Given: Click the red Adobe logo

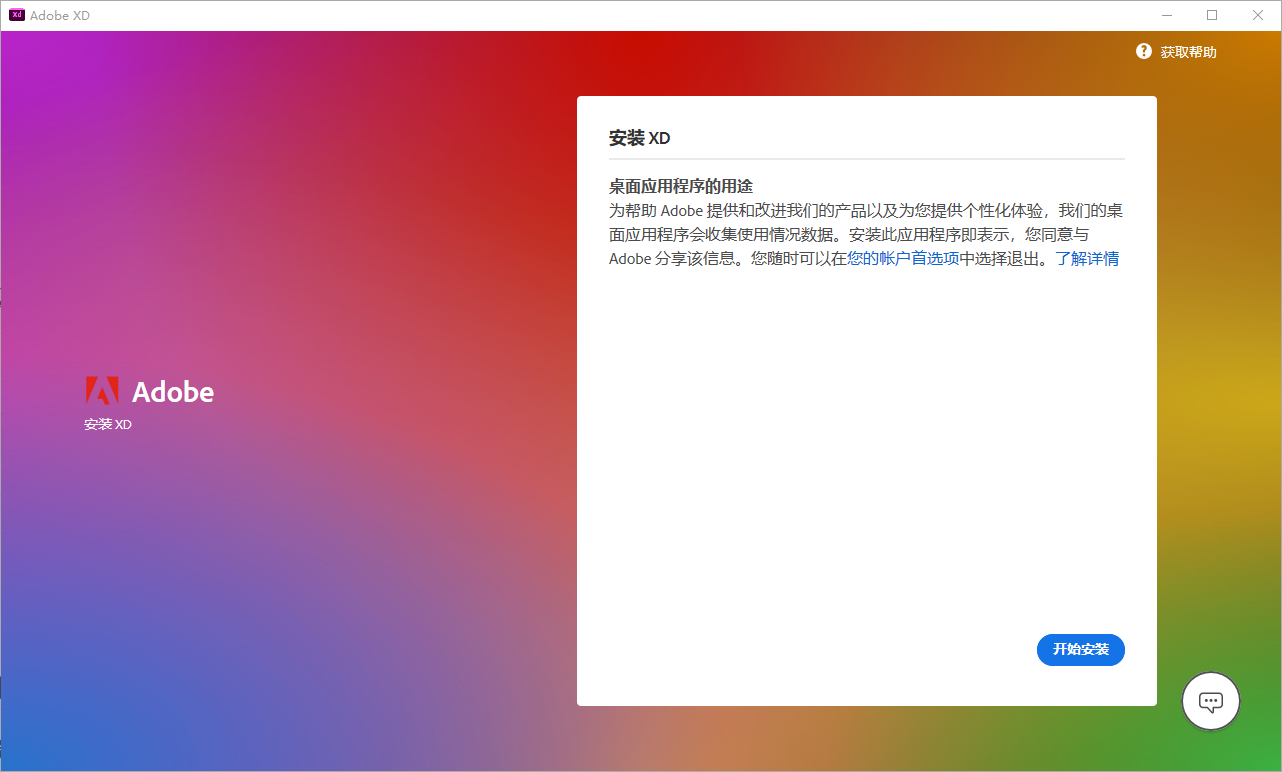Looking at the screenshot, I should tap(102, 390).
